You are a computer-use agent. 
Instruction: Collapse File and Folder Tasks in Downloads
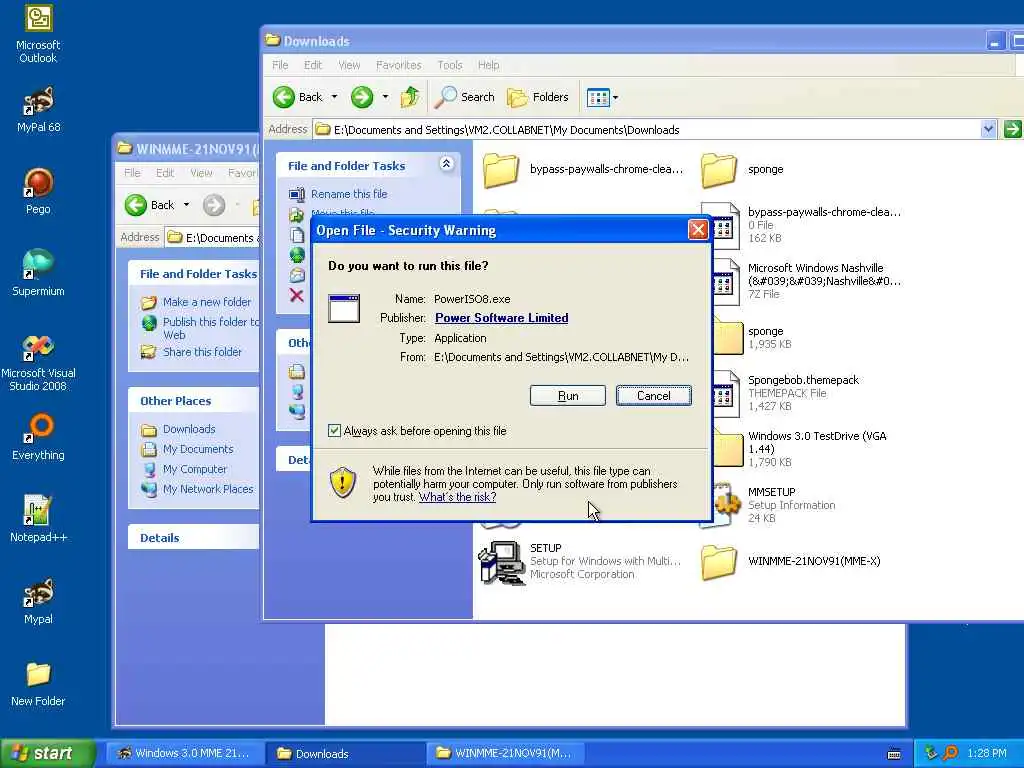pyautogui.click(x=446, y=164)
